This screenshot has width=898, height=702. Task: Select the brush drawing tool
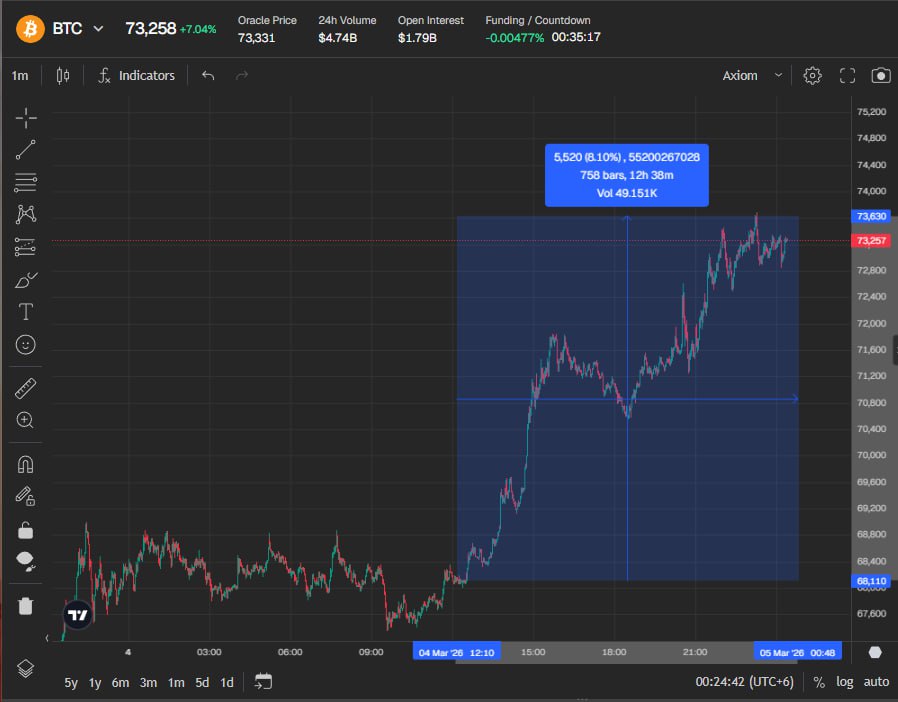click(x=26, y=280)
